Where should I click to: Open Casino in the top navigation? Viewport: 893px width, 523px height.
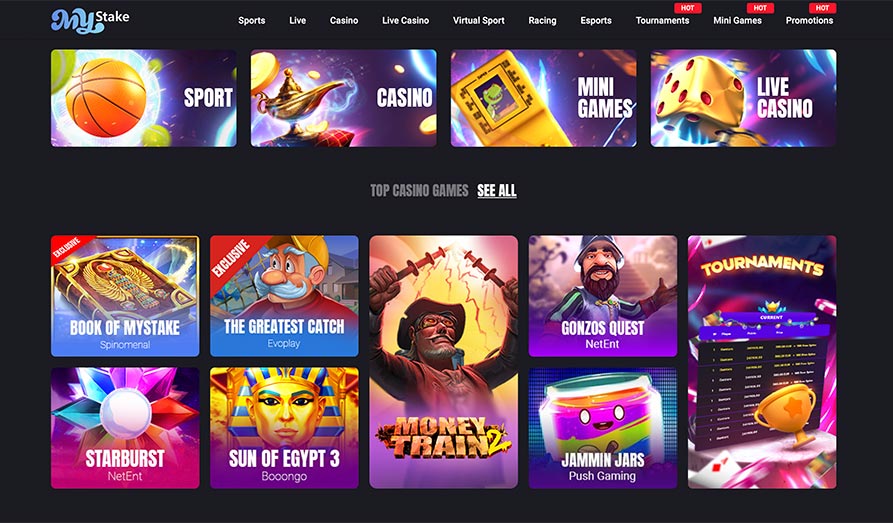click(344, 21)
